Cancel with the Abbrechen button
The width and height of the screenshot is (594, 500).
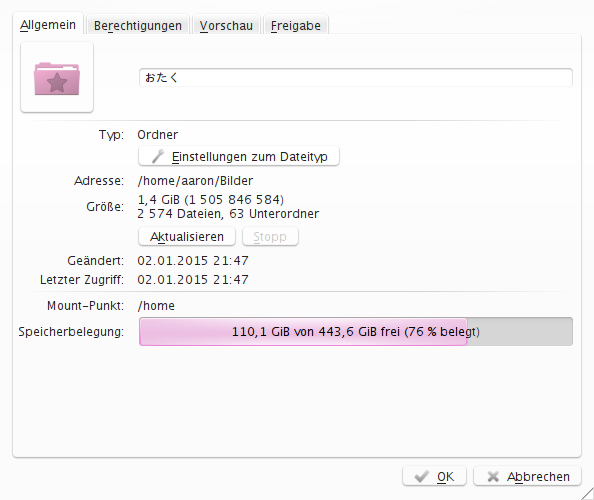pos(527,476)
